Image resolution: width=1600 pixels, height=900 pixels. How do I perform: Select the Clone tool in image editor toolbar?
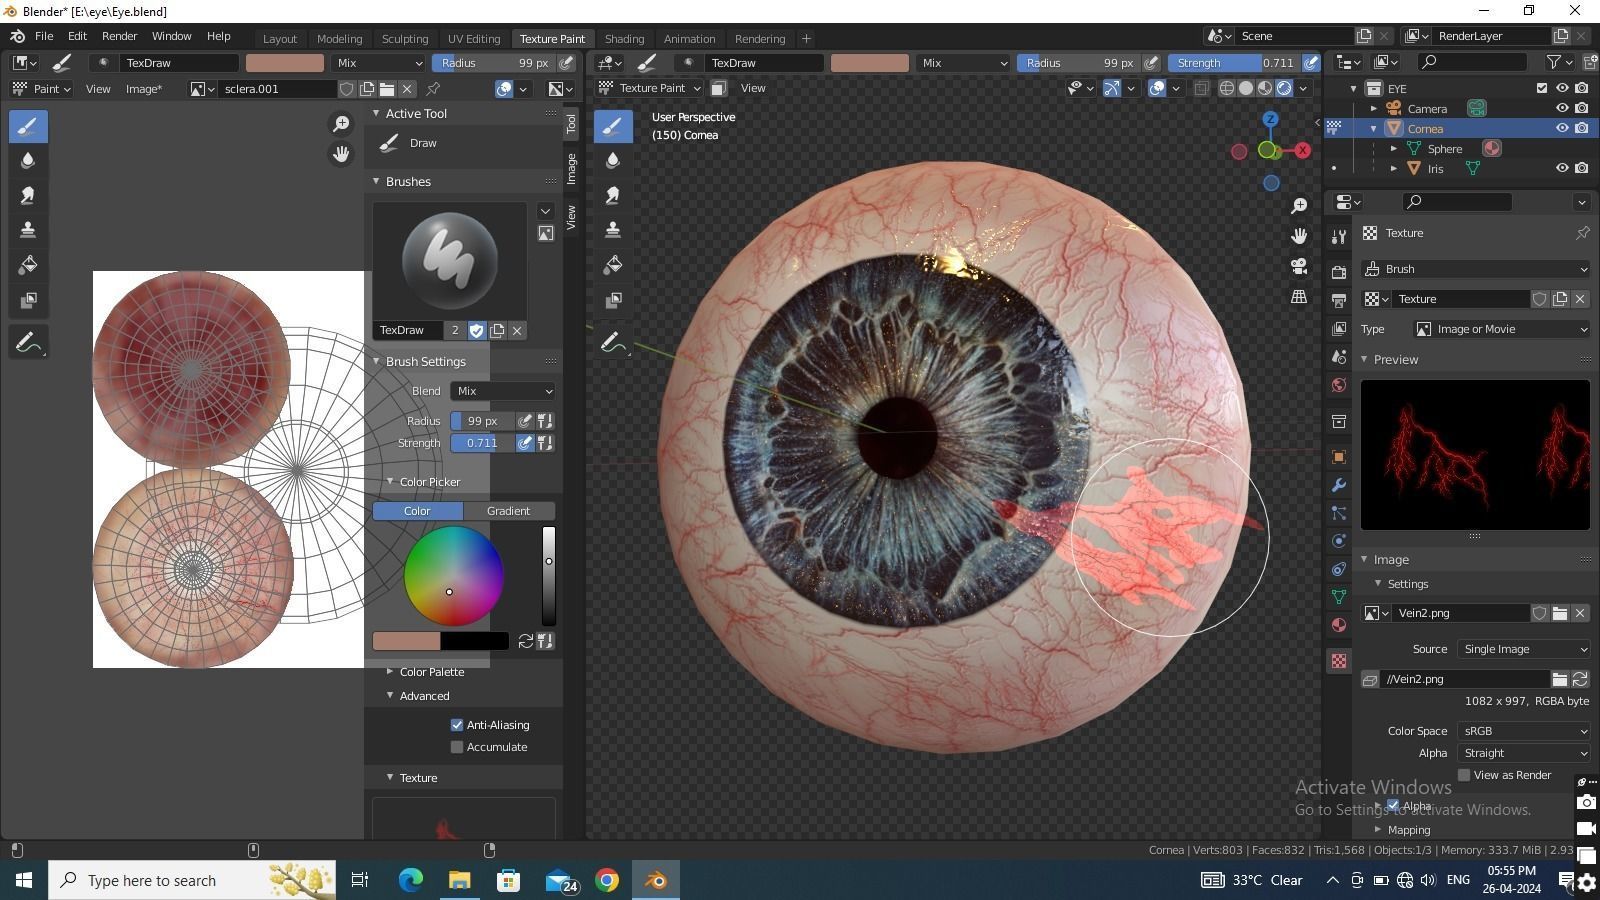(28, 230)
